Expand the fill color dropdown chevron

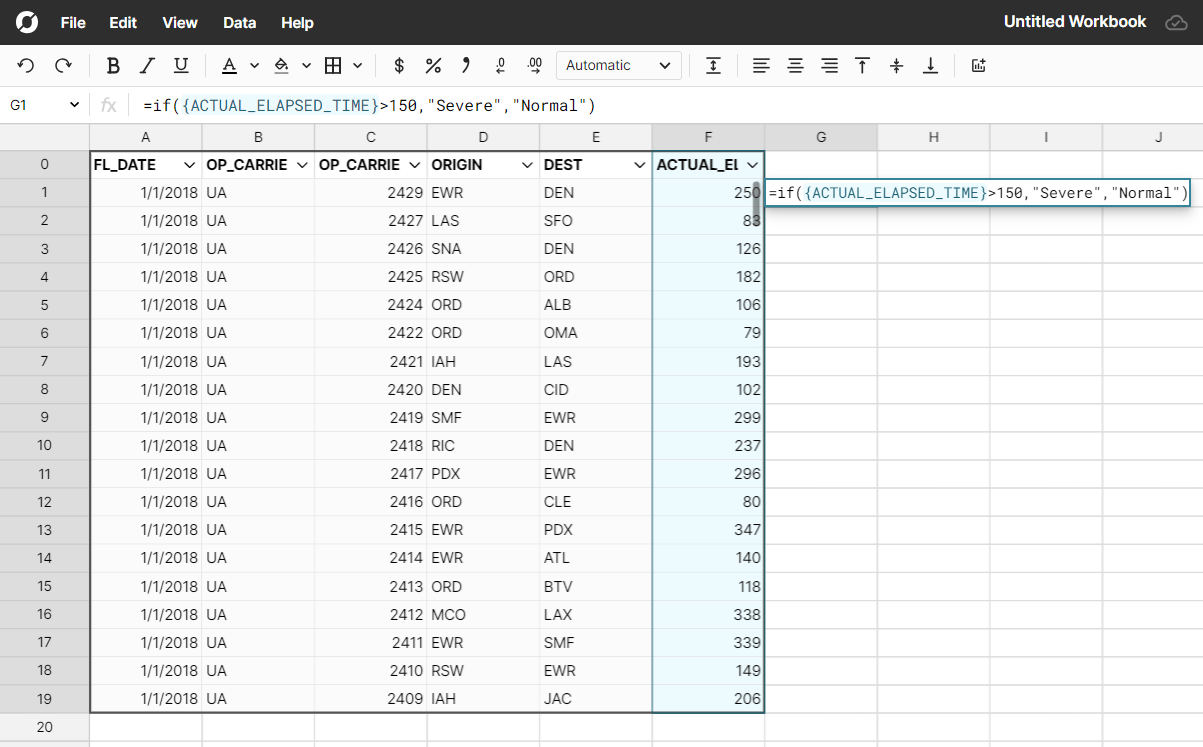306,65
